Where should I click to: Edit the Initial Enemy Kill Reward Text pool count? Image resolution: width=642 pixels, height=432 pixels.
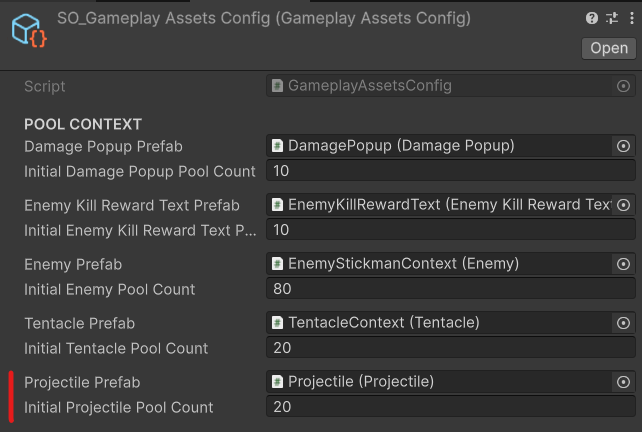coord(450,230)
